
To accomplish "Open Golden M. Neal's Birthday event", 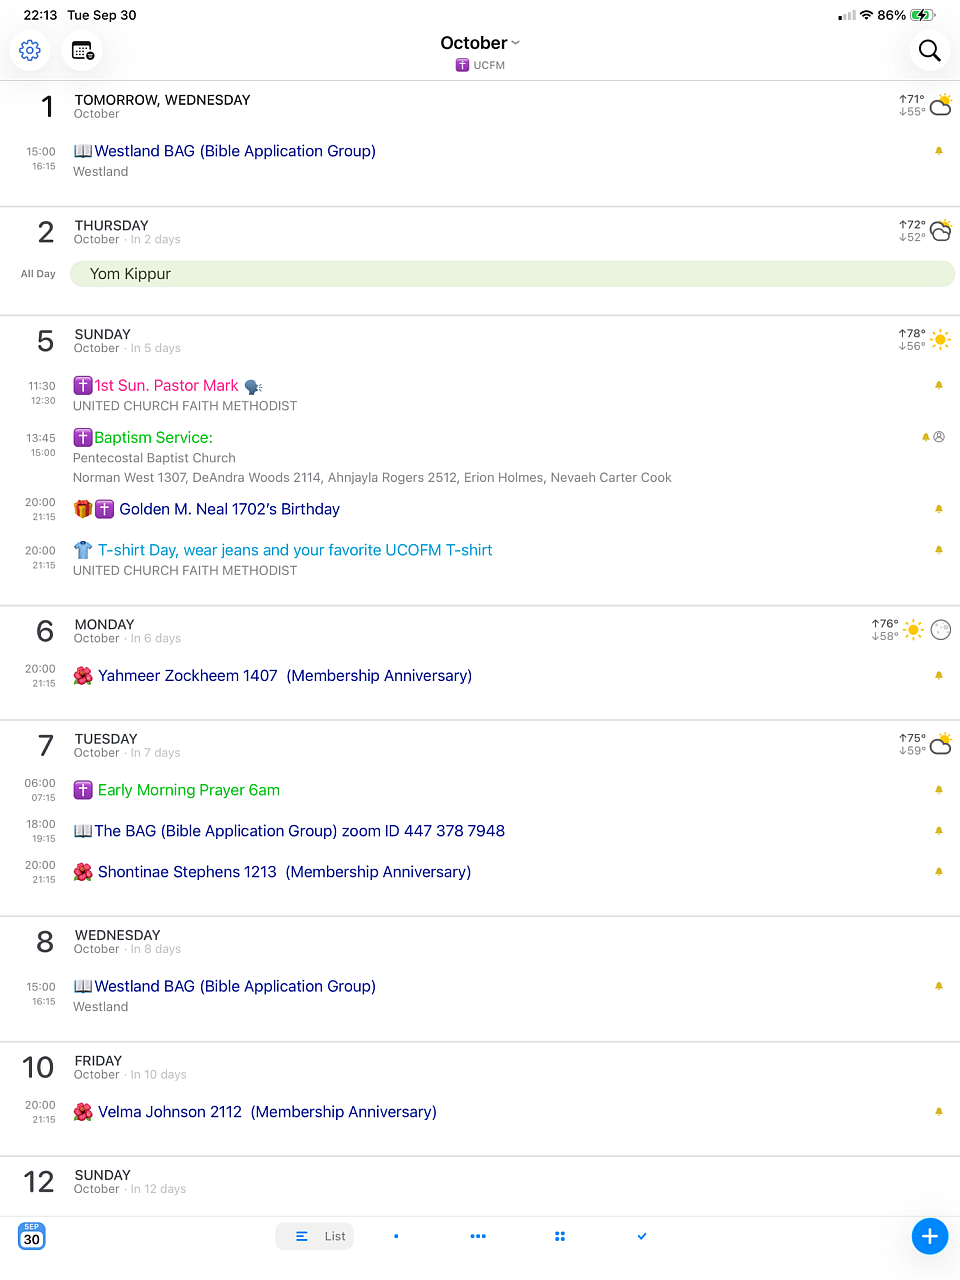I will click(229, 509).
